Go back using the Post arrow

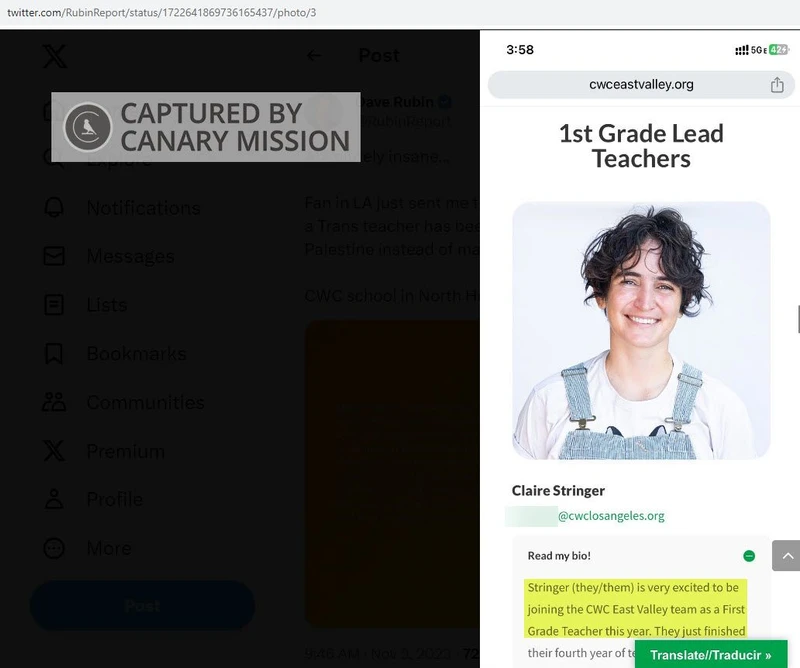[314, 56]
